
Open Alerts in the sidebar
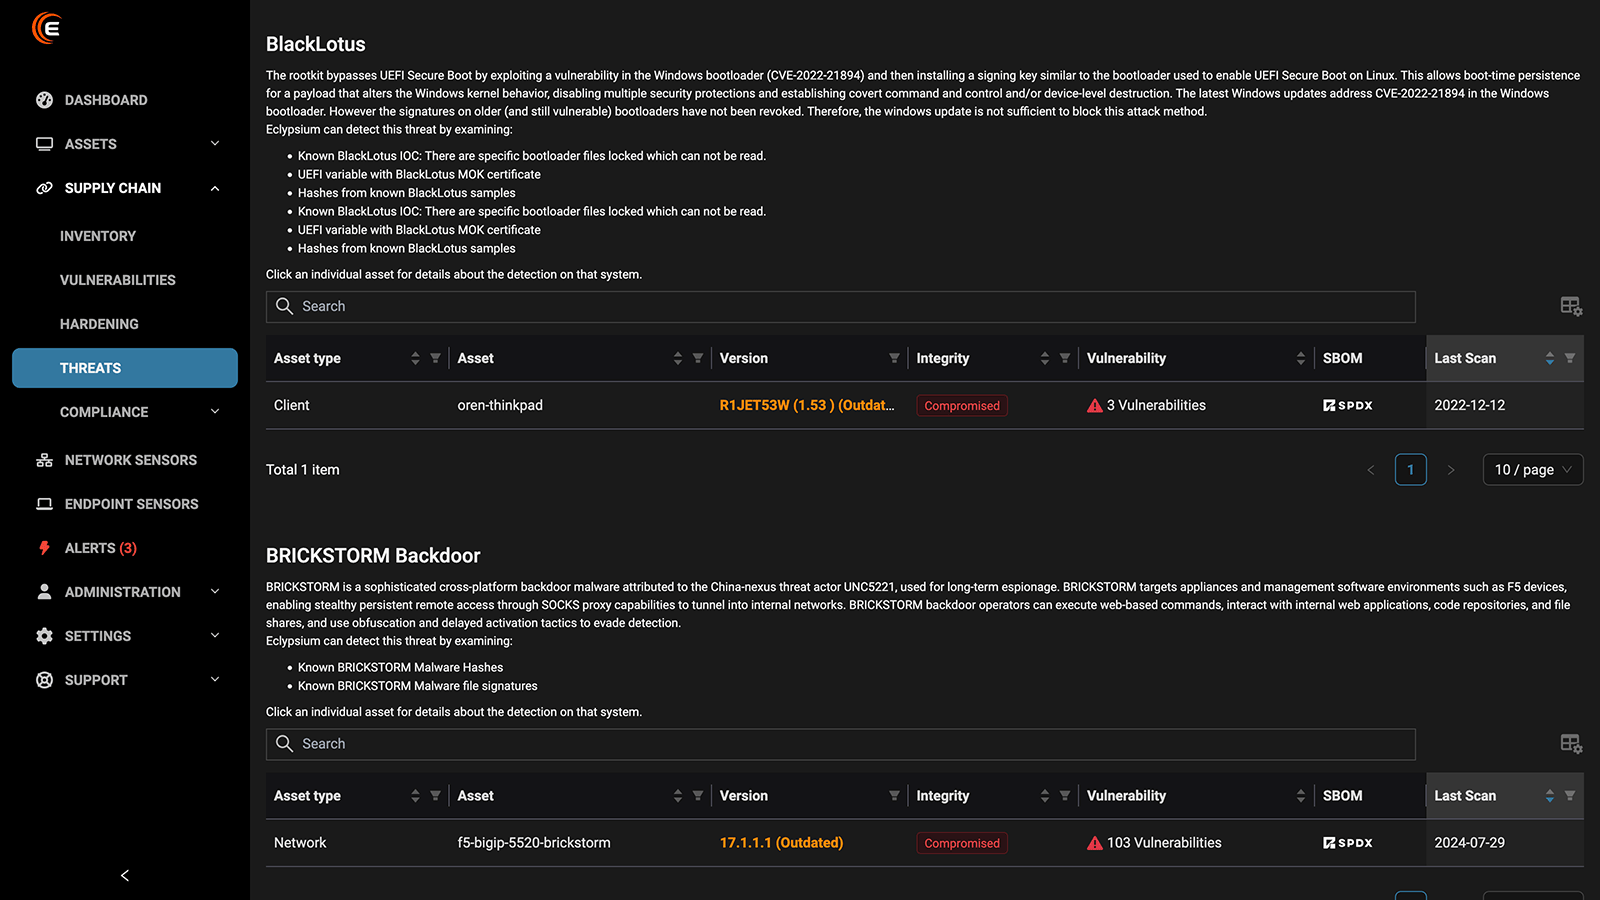pos(100,548)
